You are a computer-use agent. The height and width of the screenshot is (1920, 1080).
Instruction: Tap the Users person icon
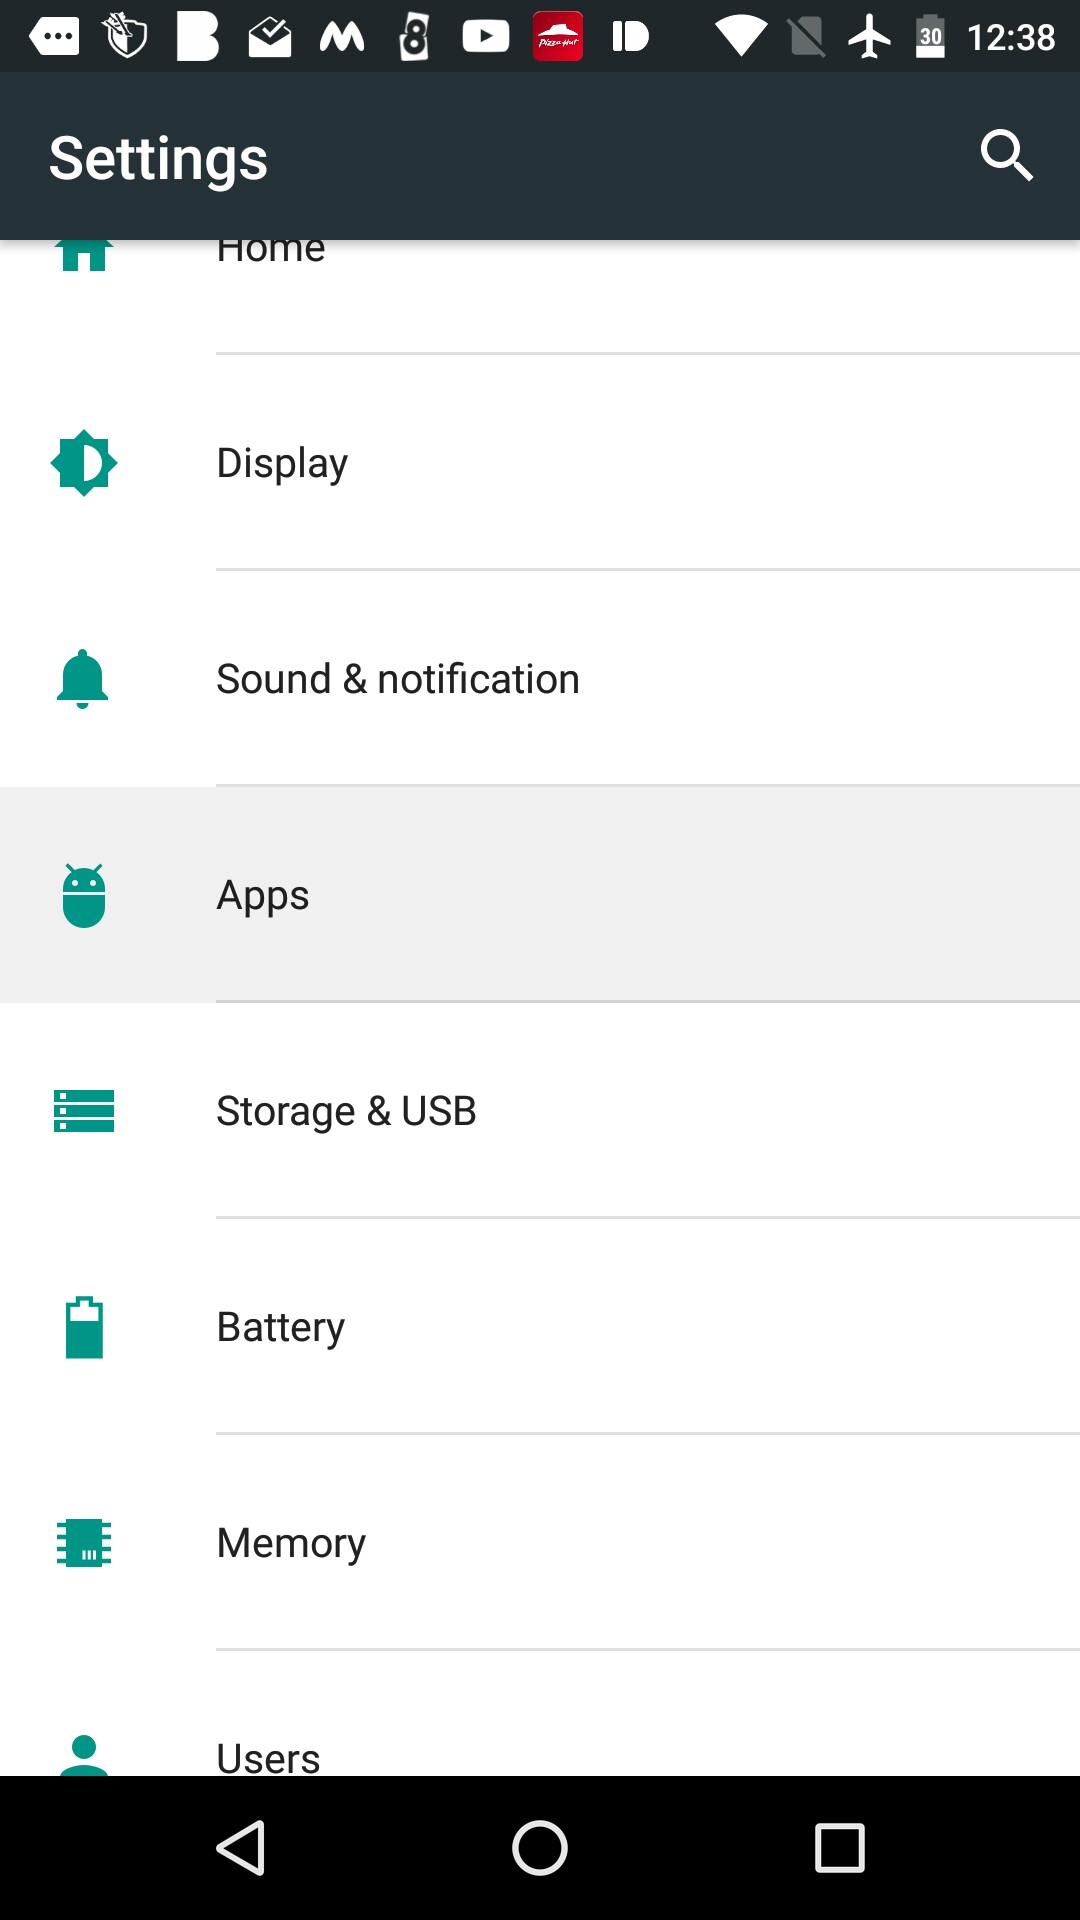pos(84,1755)
